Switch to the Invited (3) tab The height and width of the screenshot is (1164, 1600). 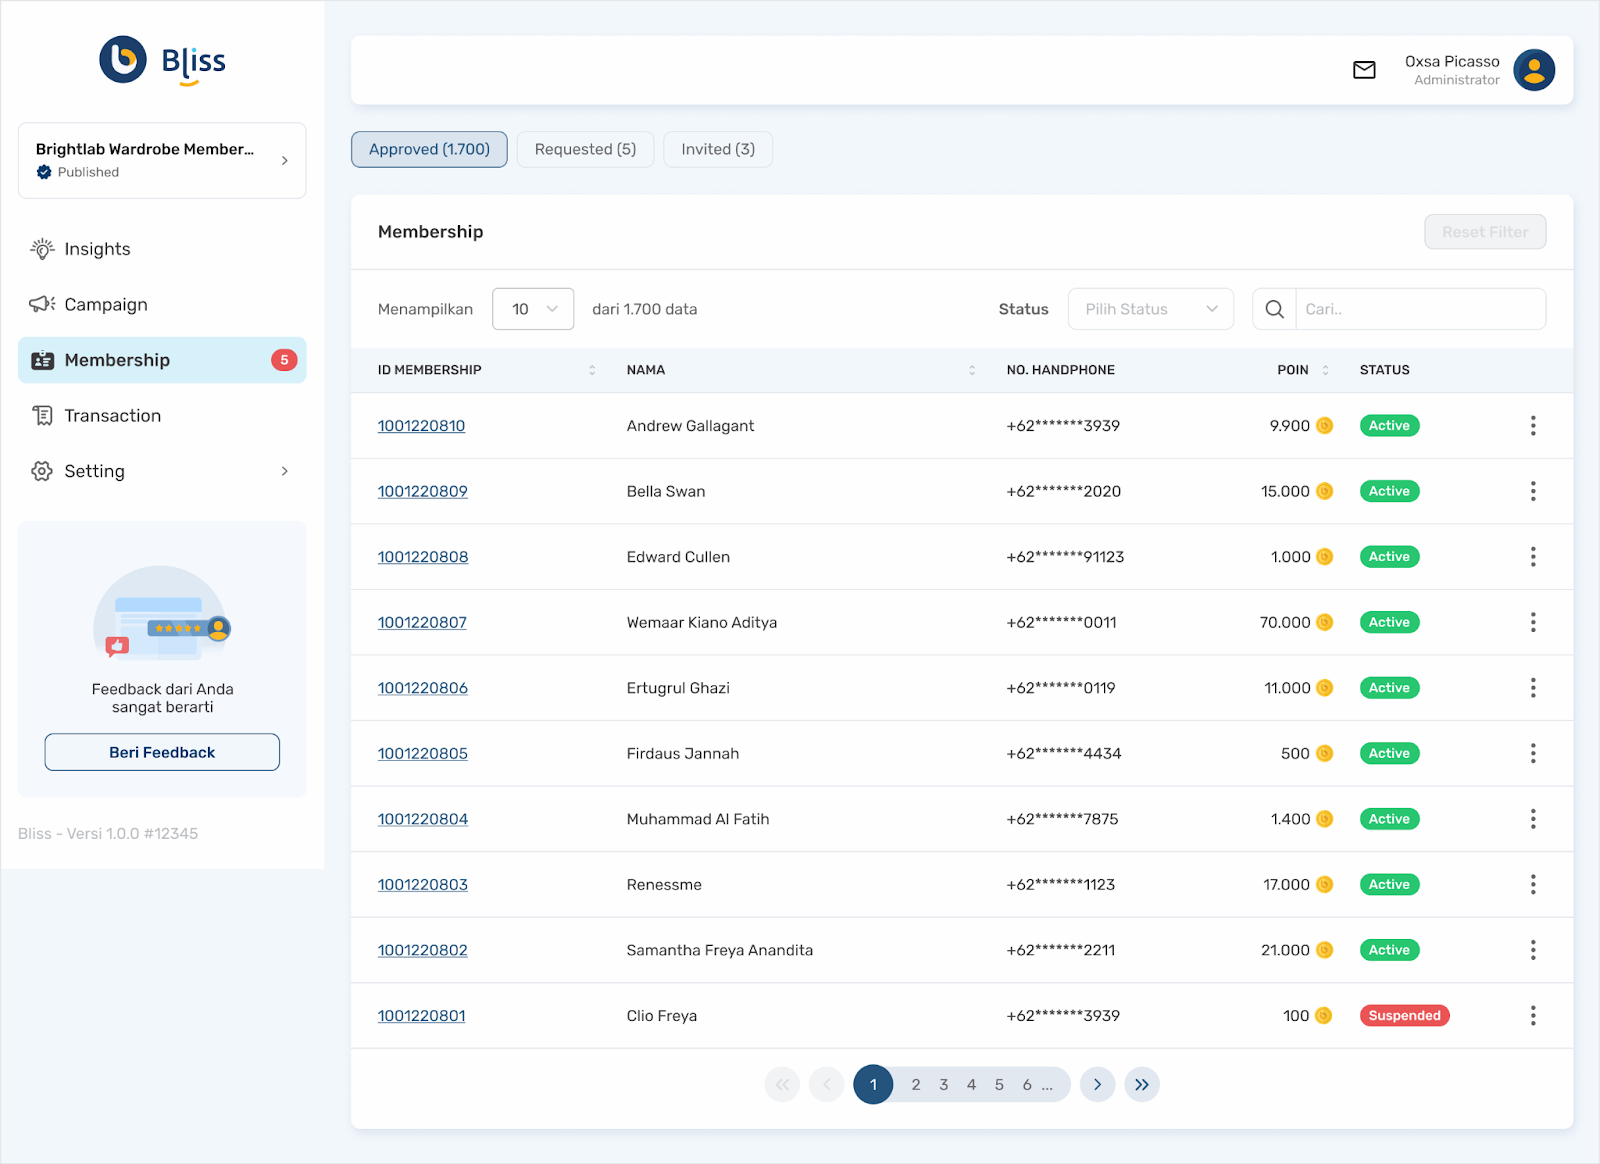pos(718,149)
